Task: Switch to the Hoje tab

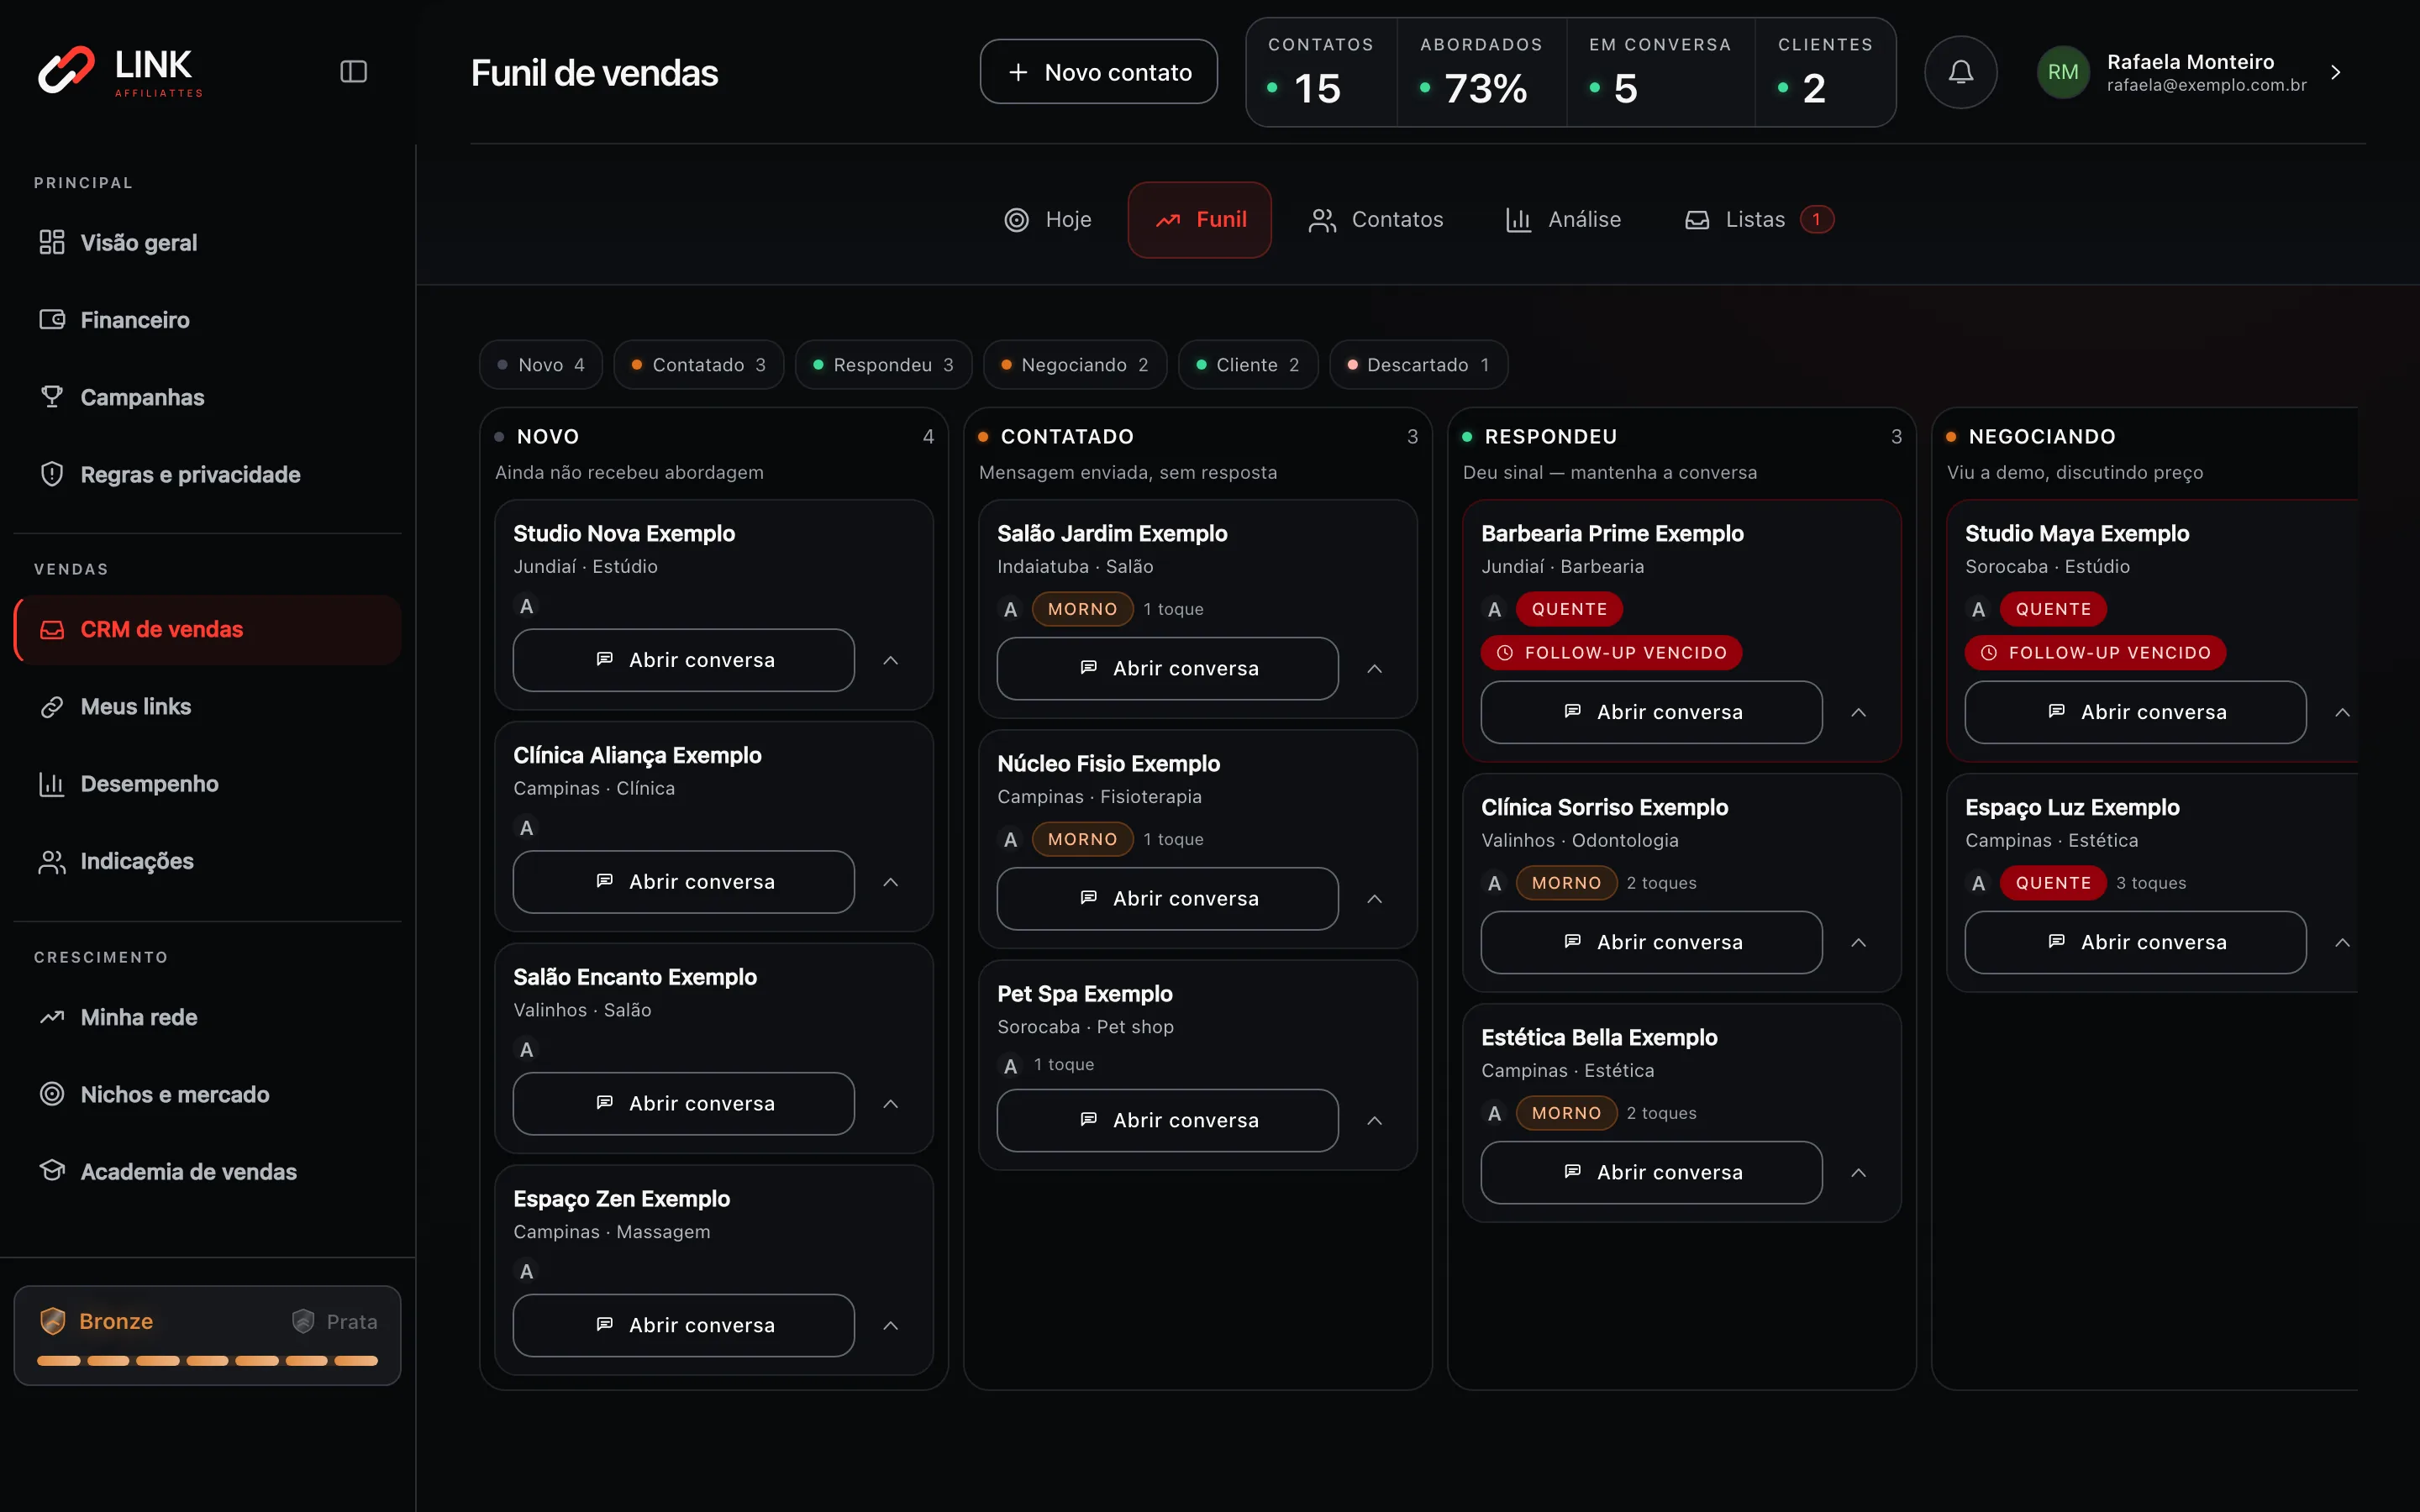Action: [1048, 220]
